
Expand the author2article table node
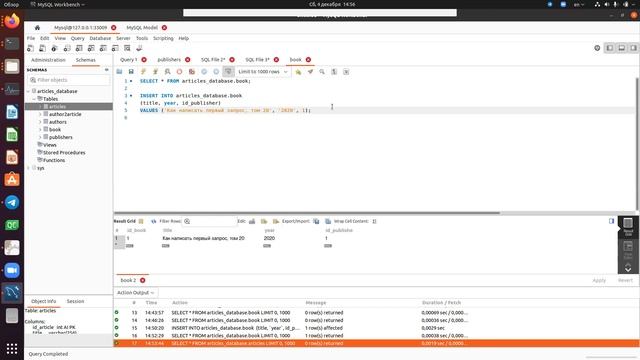[40, 114]
